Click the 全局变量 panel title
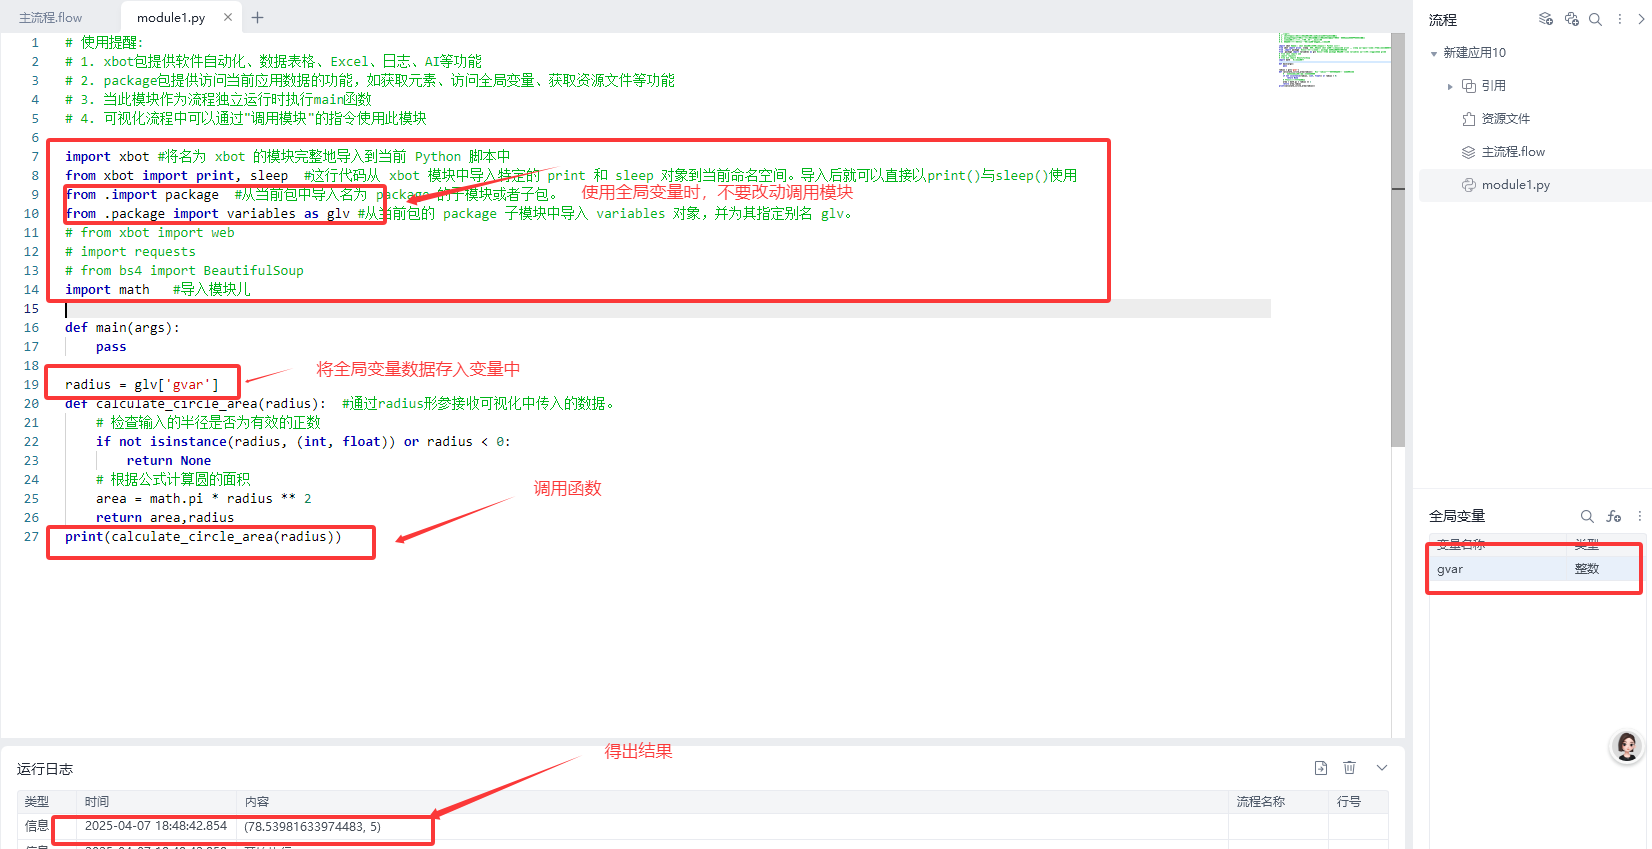This screenshot has height=849, width=1652. point(1456,516)
